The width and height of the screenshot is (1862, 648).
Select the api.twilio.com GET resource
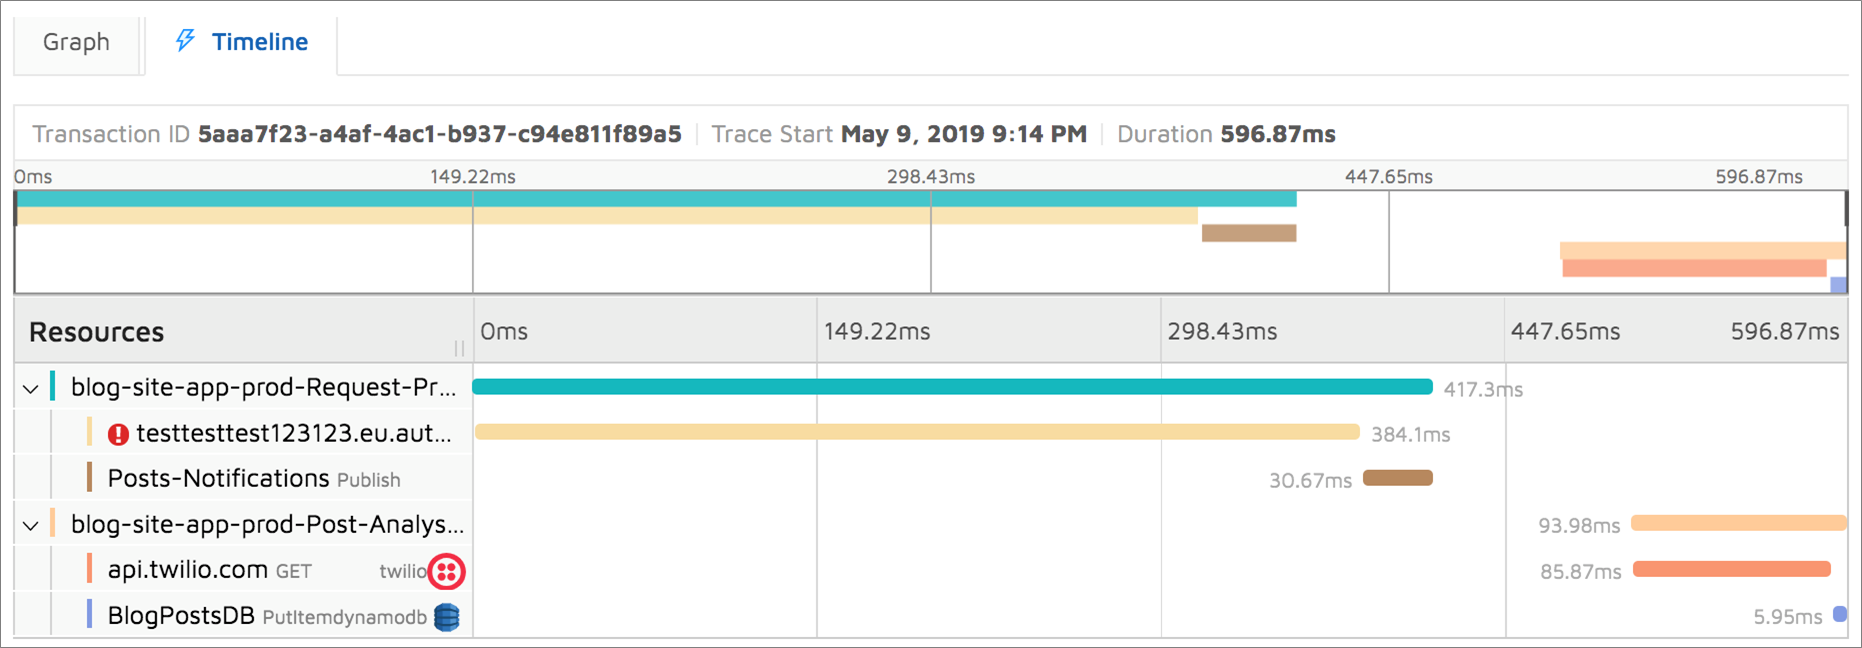tap(210, 570)
